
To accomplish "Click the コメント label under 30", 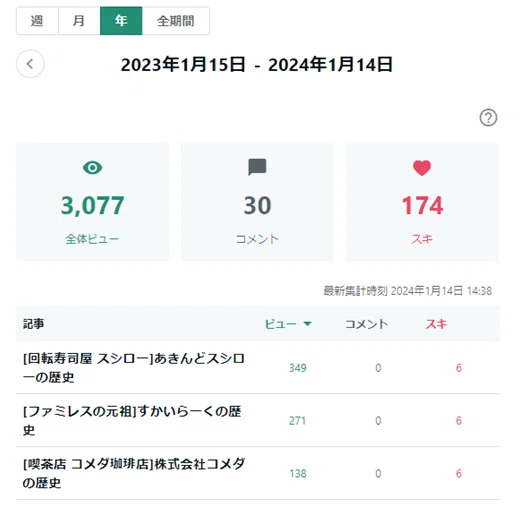I will (x=257, y=239).
